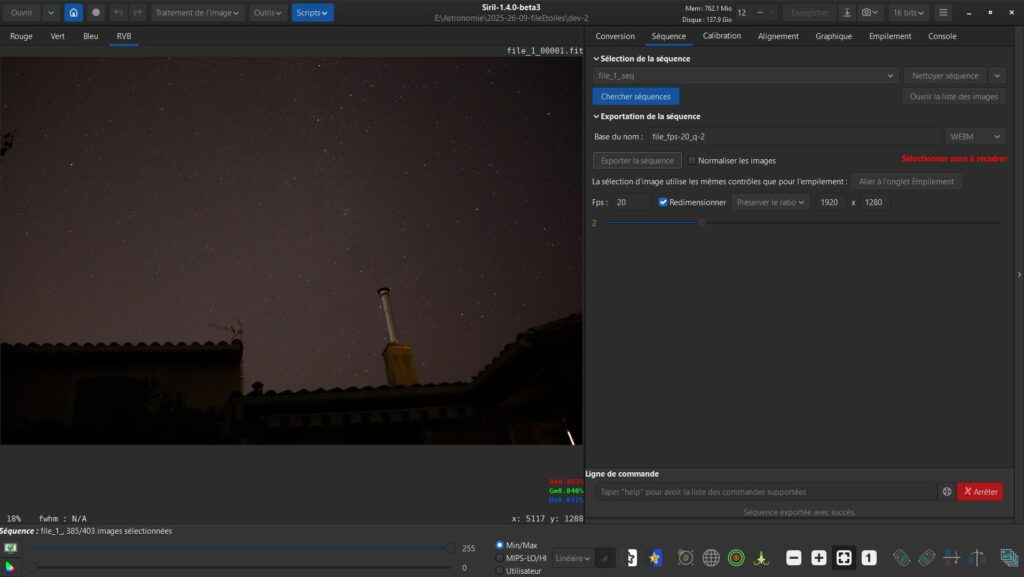Click the snapshot camera icon

(867, 13)
